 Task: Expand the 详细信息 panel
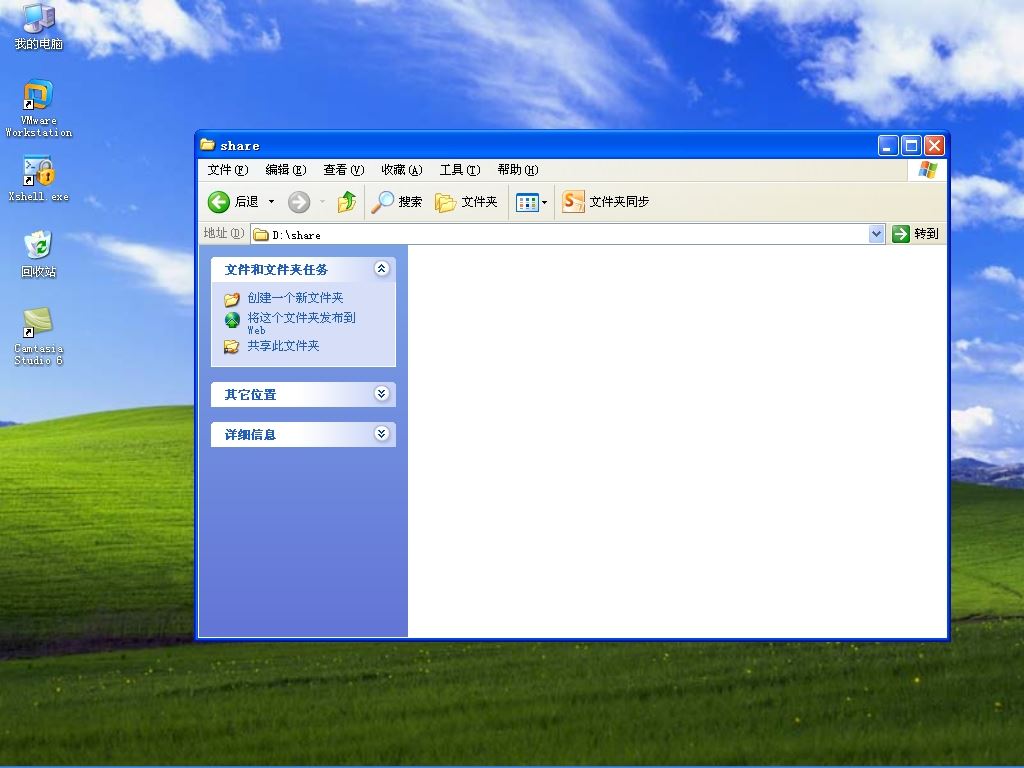point(381,433)
